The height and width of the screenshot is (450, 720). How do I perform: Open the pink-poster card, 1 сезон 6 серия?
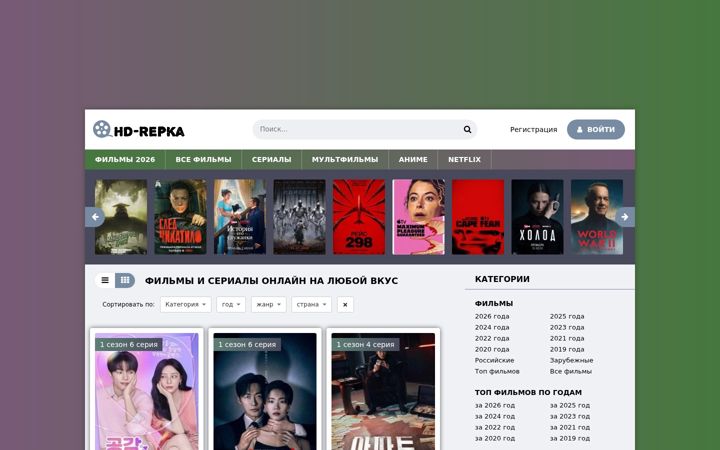click(x=147, y=391)
